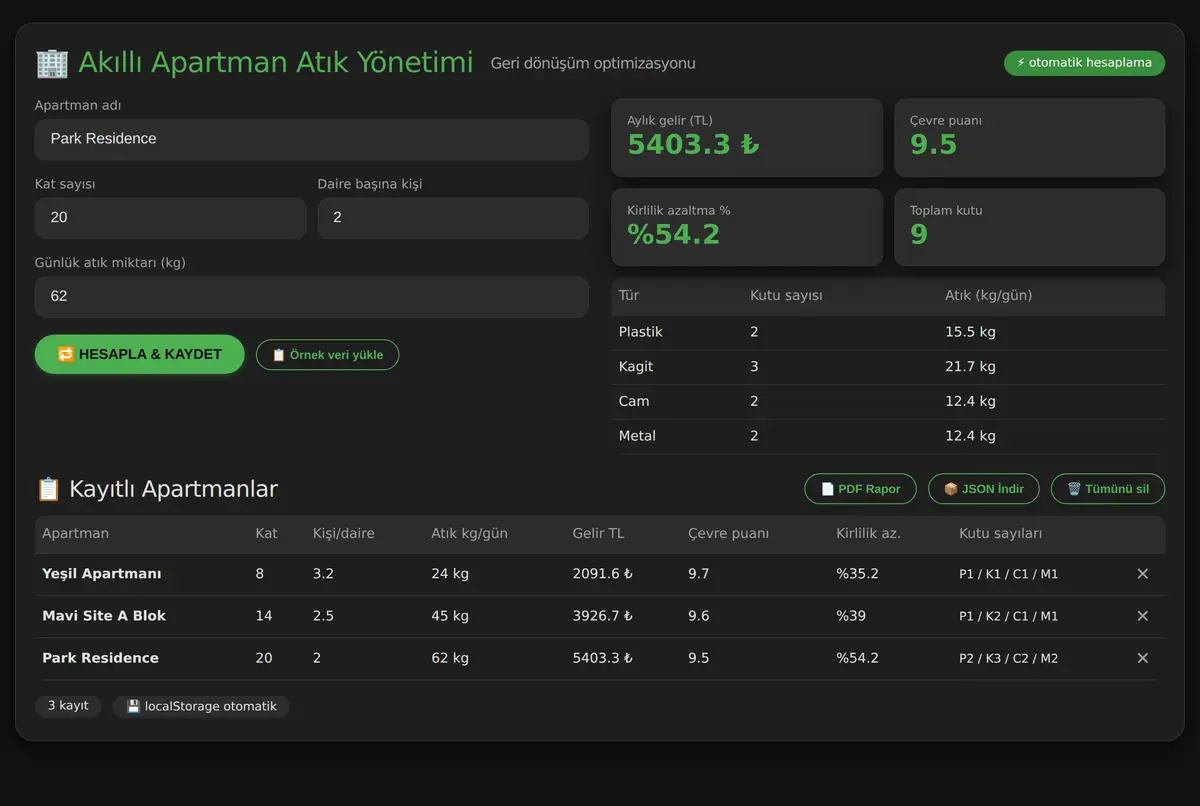Click the building icon in the title

click(x=52, y=63)
